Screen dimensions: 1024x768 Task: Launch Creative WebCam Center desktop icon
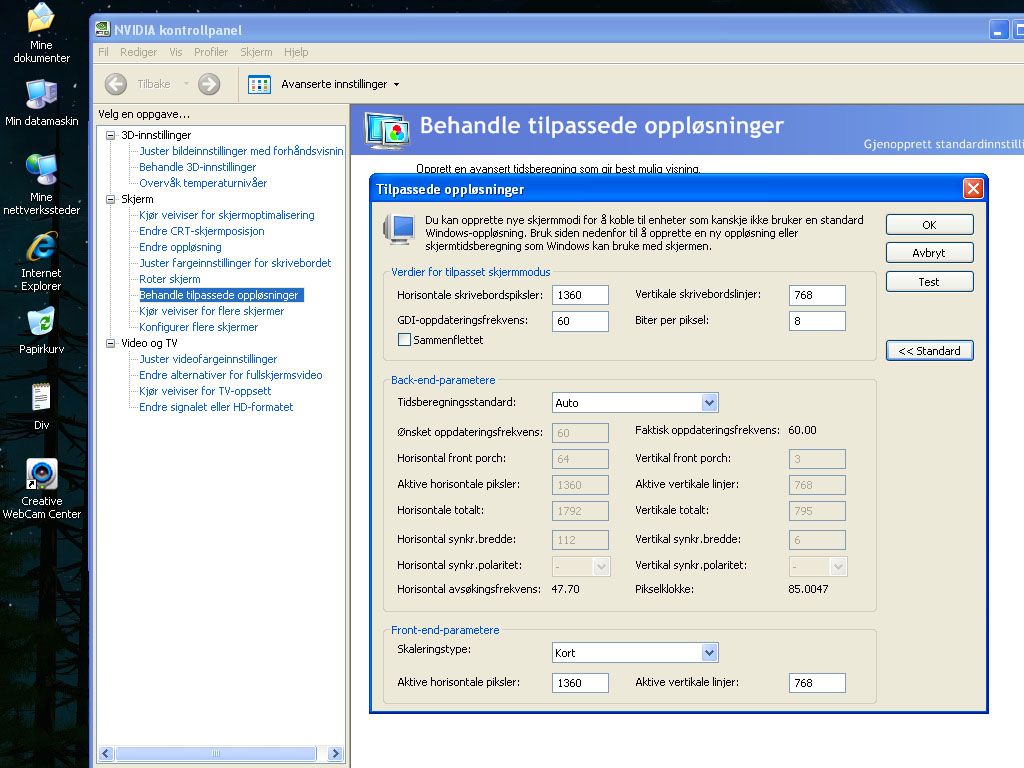41,488
